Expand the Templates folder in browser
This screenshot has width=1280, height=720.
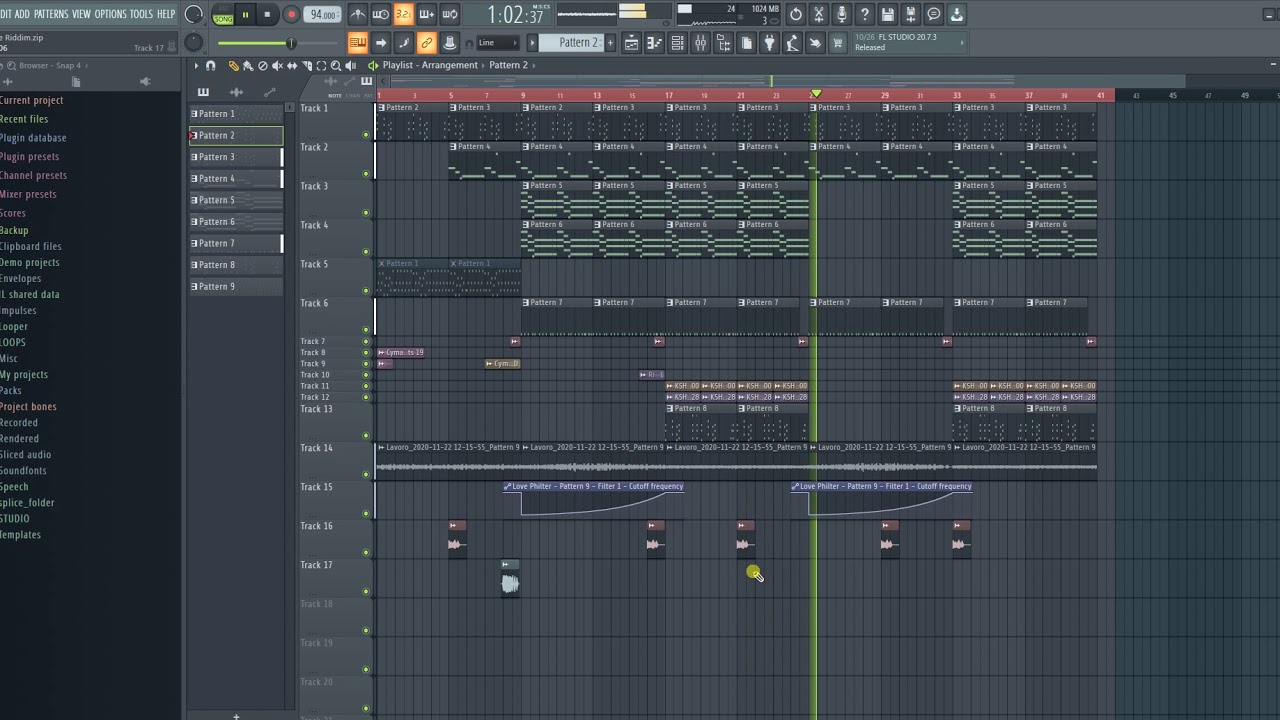20,535
